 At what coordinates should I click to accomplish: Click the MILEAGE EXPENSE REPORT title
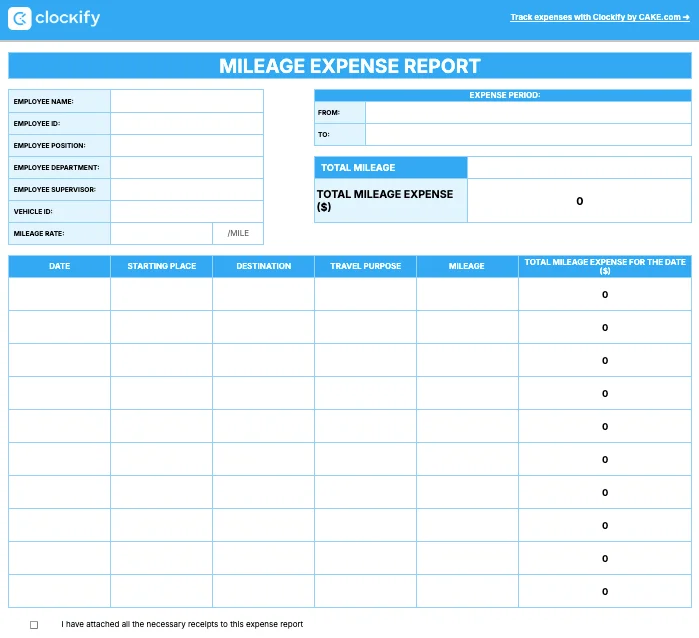[350, 66]
